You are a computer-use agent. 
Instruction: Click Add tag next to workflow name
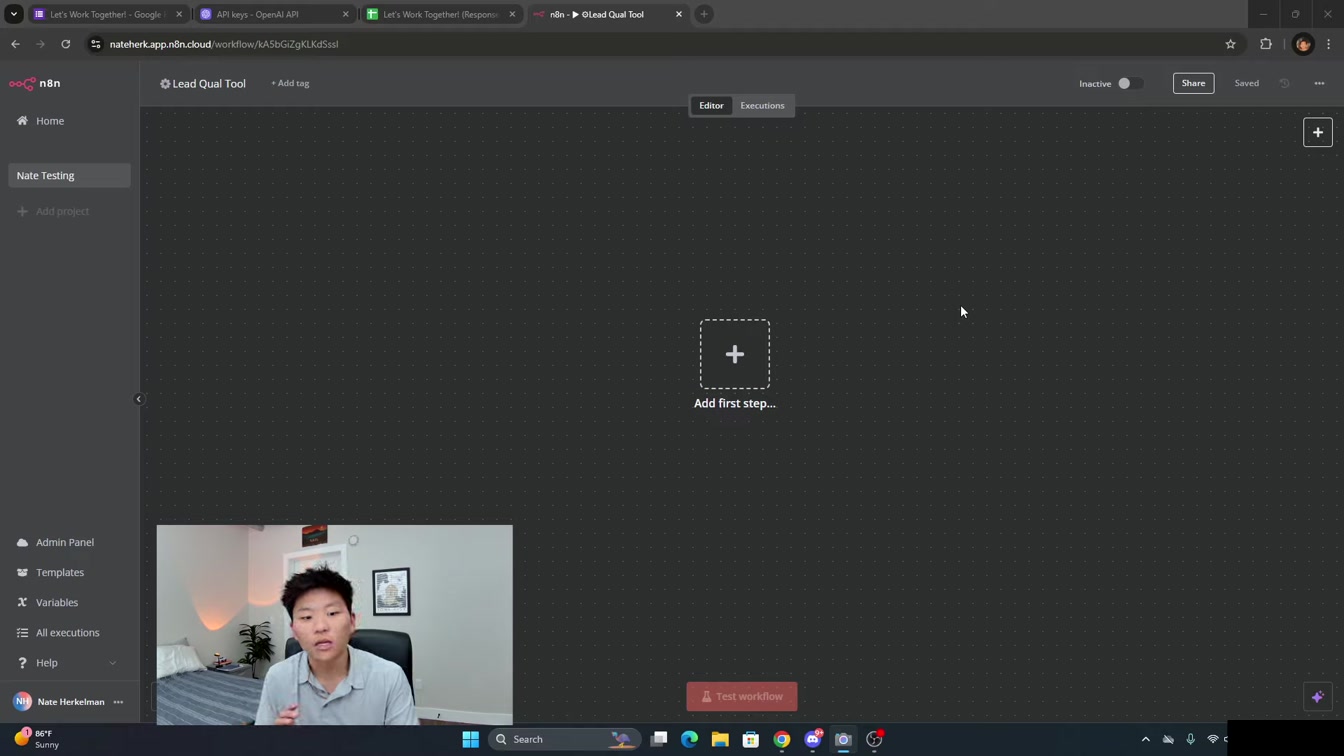(290, 83)
